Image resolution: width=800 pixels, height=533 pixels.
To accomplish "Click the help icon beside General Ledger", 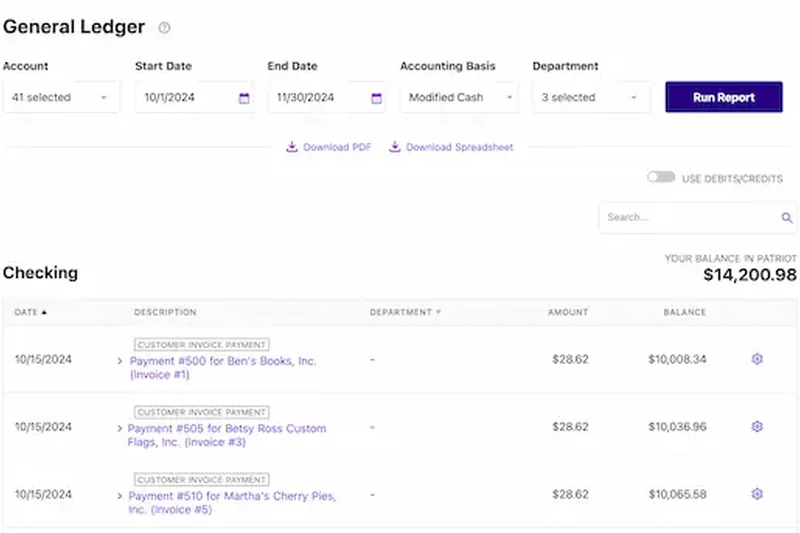I will coord(164,28).
